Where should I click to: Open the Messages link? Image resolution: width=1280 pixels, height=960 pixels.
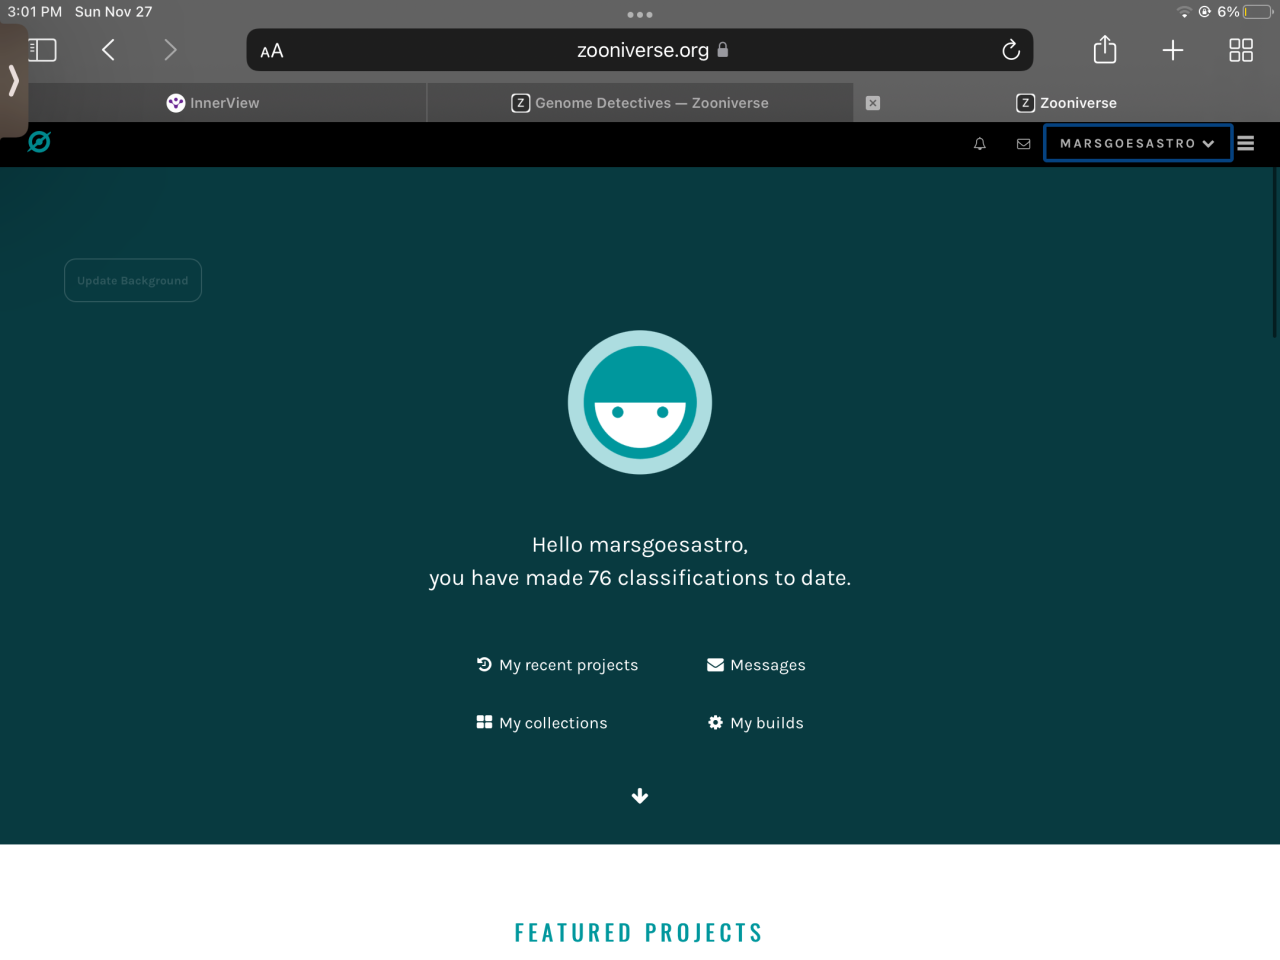coord(756,665)
